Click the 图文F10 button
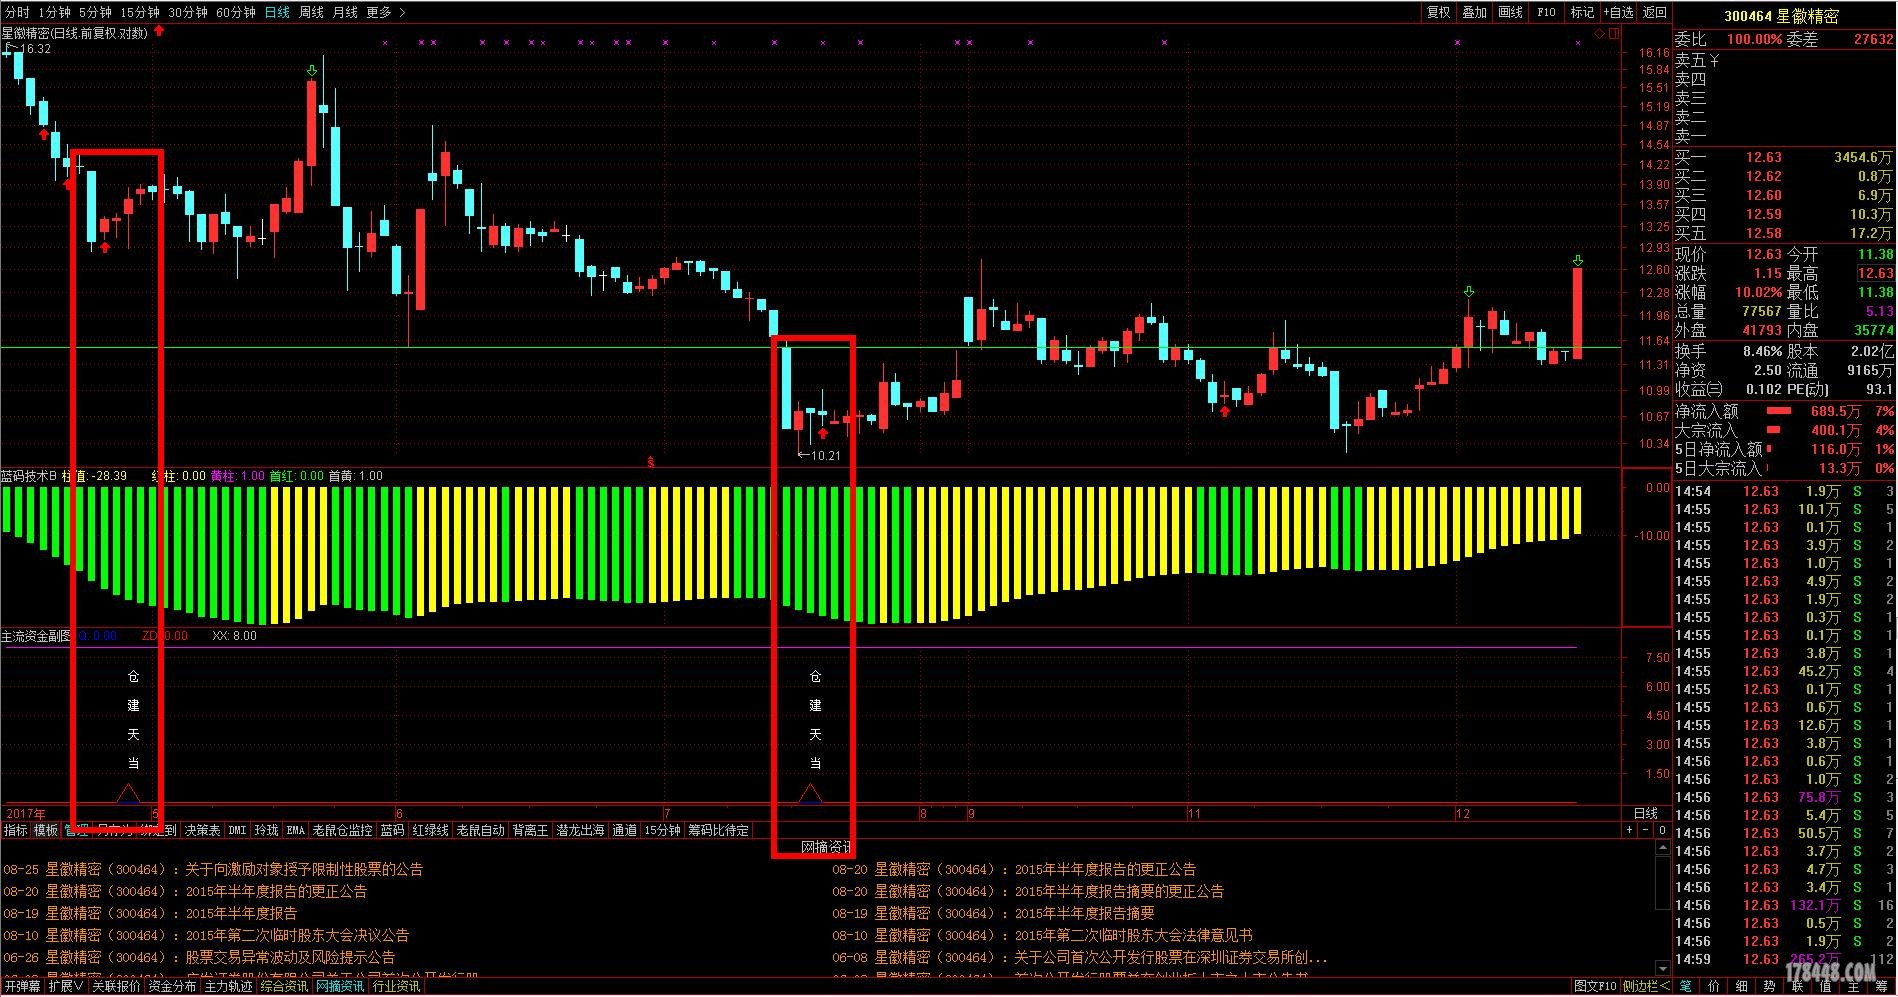Screen dimensions: 1898x997 [x=1595, y=987]
